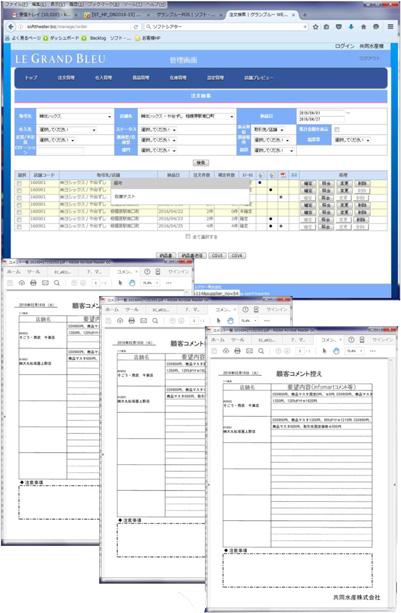
Task: Go back with the Firefox back arrow
Action: (11, 27)
